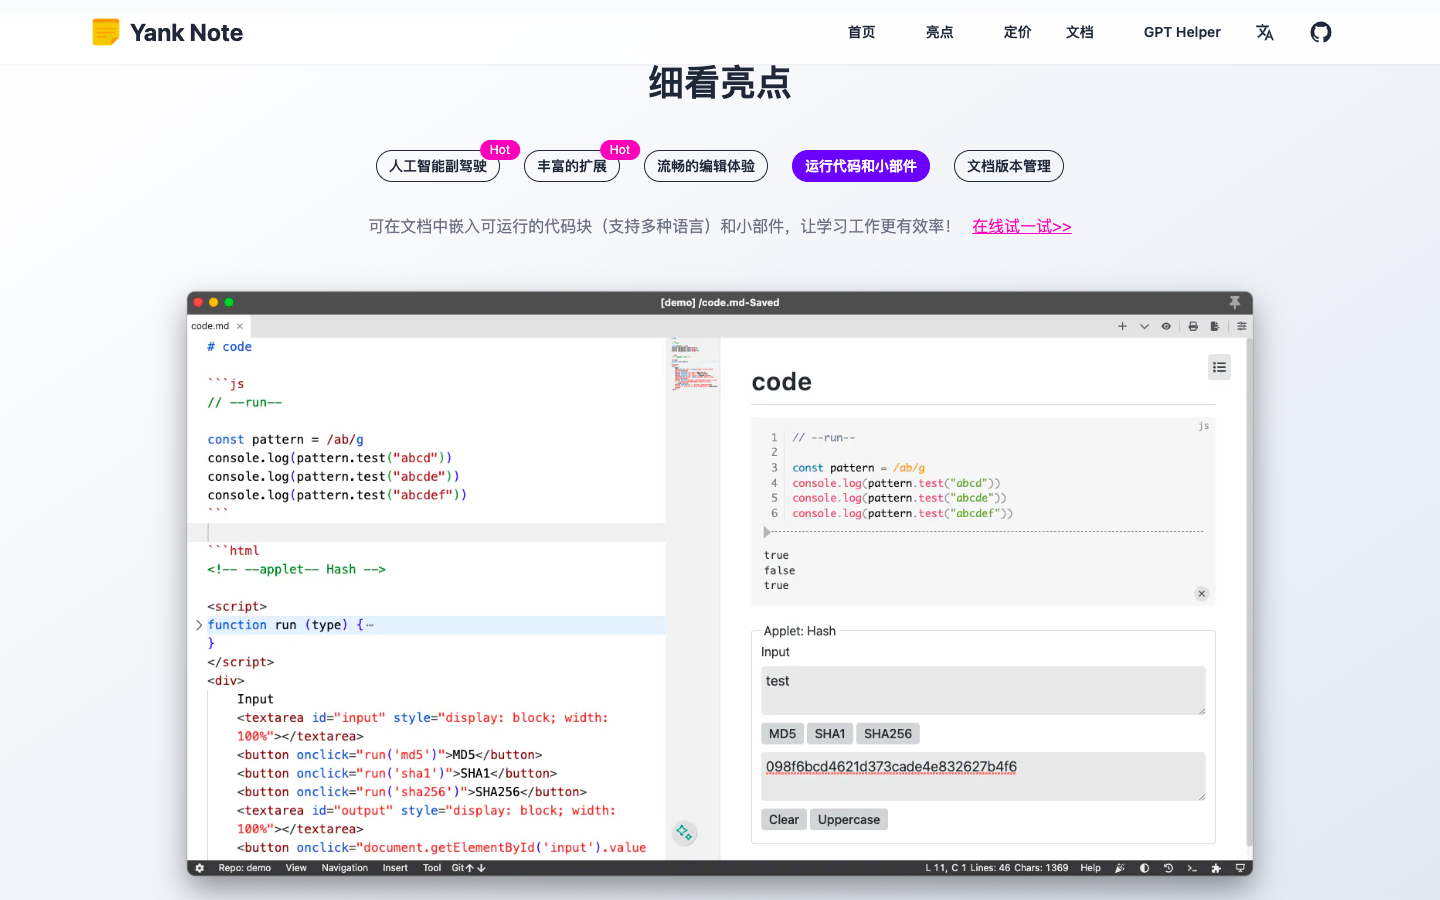The width and height of the screenshot is (1440, 900).
Task: Run the js code block with the play triangle
Action: click(767, 533)
